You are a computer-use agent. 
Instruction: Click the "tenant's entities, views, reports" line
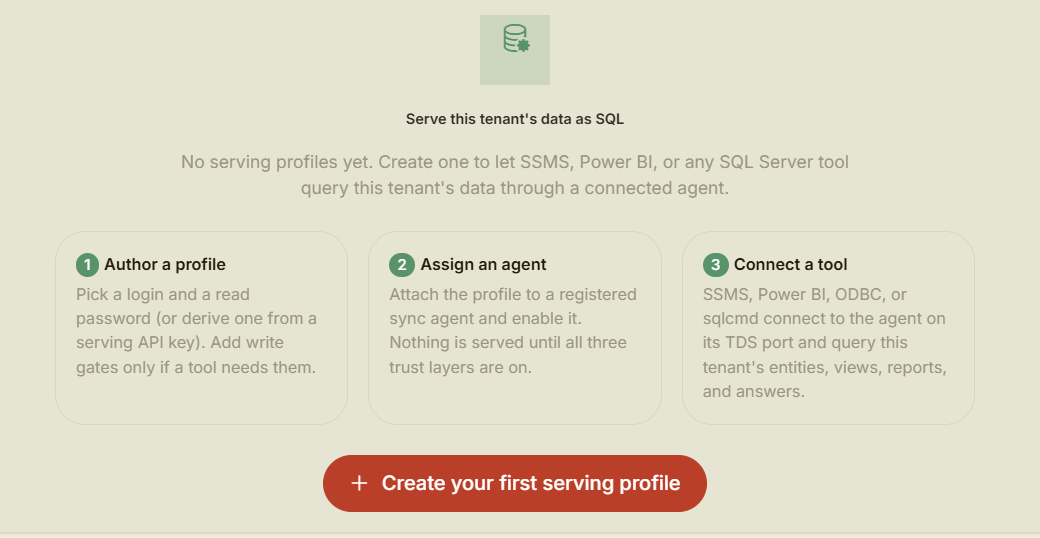(824, 367)
